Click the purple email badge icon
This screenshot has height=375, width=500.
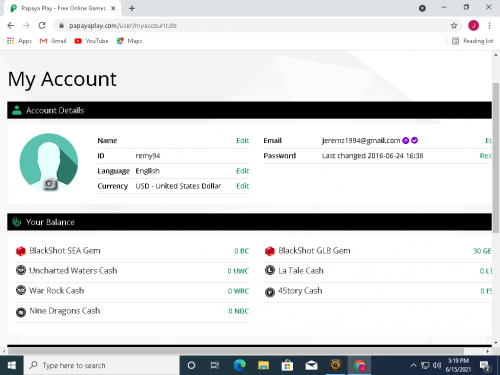tap(405, 141)
